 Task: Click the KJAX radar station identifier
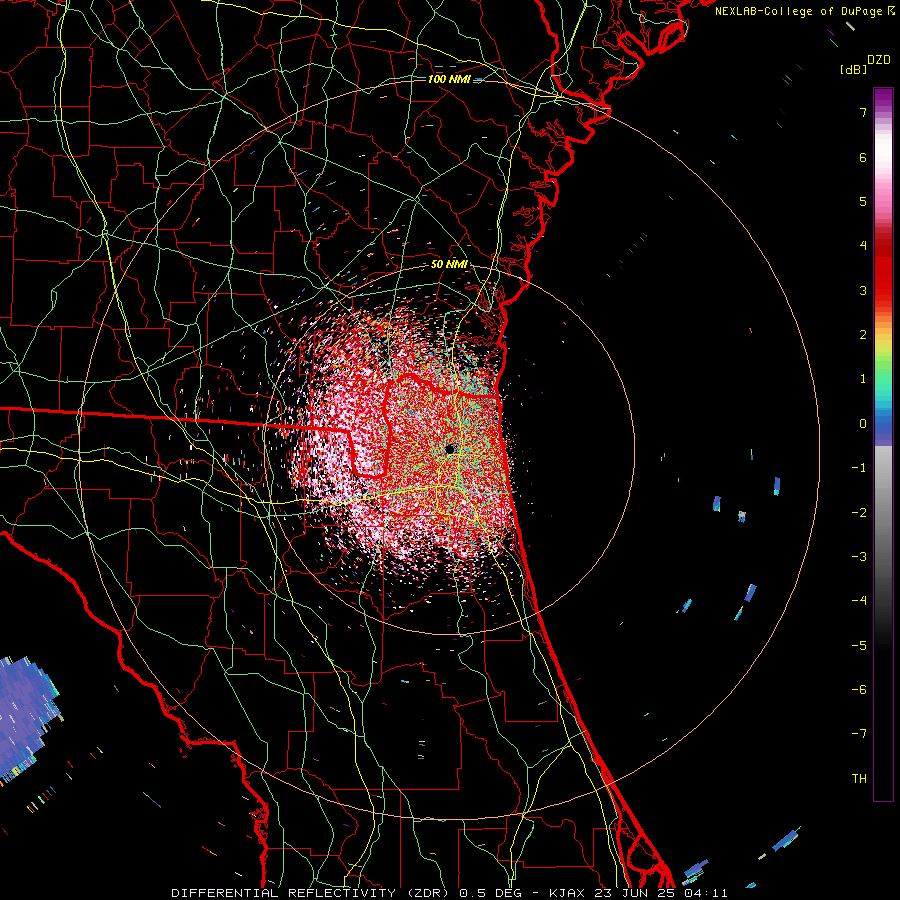click(567, 893)
